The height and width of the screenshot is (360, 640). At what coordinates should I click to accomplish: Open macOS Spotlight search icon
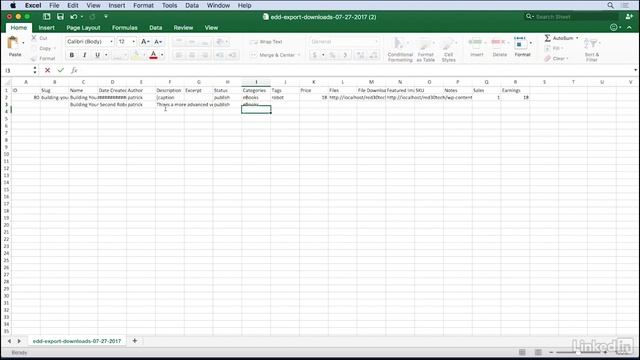610,5
